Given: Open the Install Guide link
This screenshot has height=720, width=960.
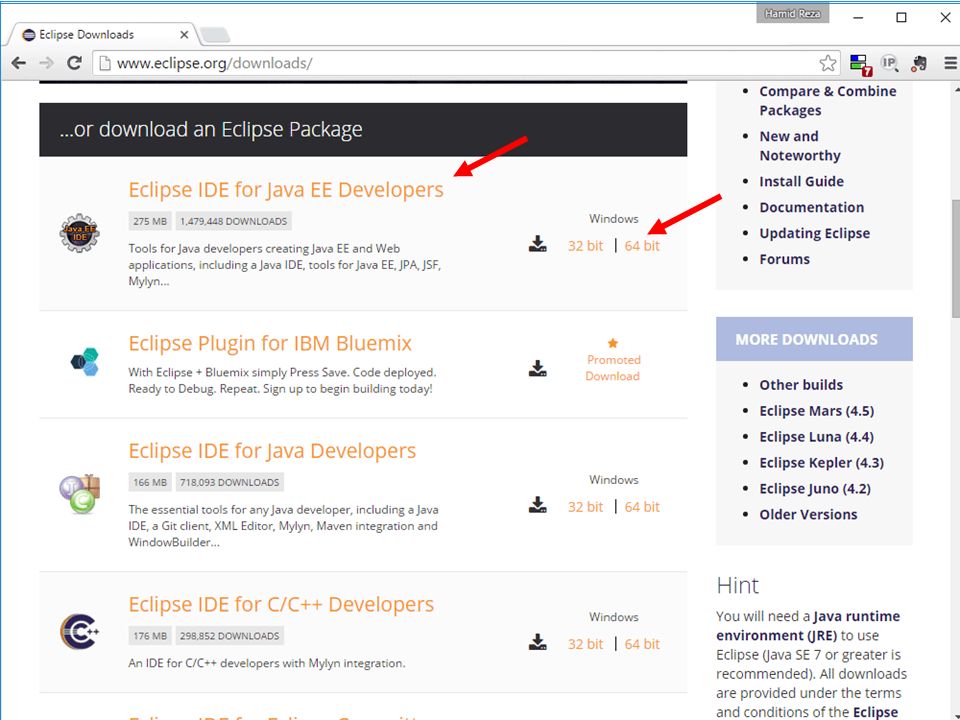Looking at the screenshot, I should pos(801,181).
